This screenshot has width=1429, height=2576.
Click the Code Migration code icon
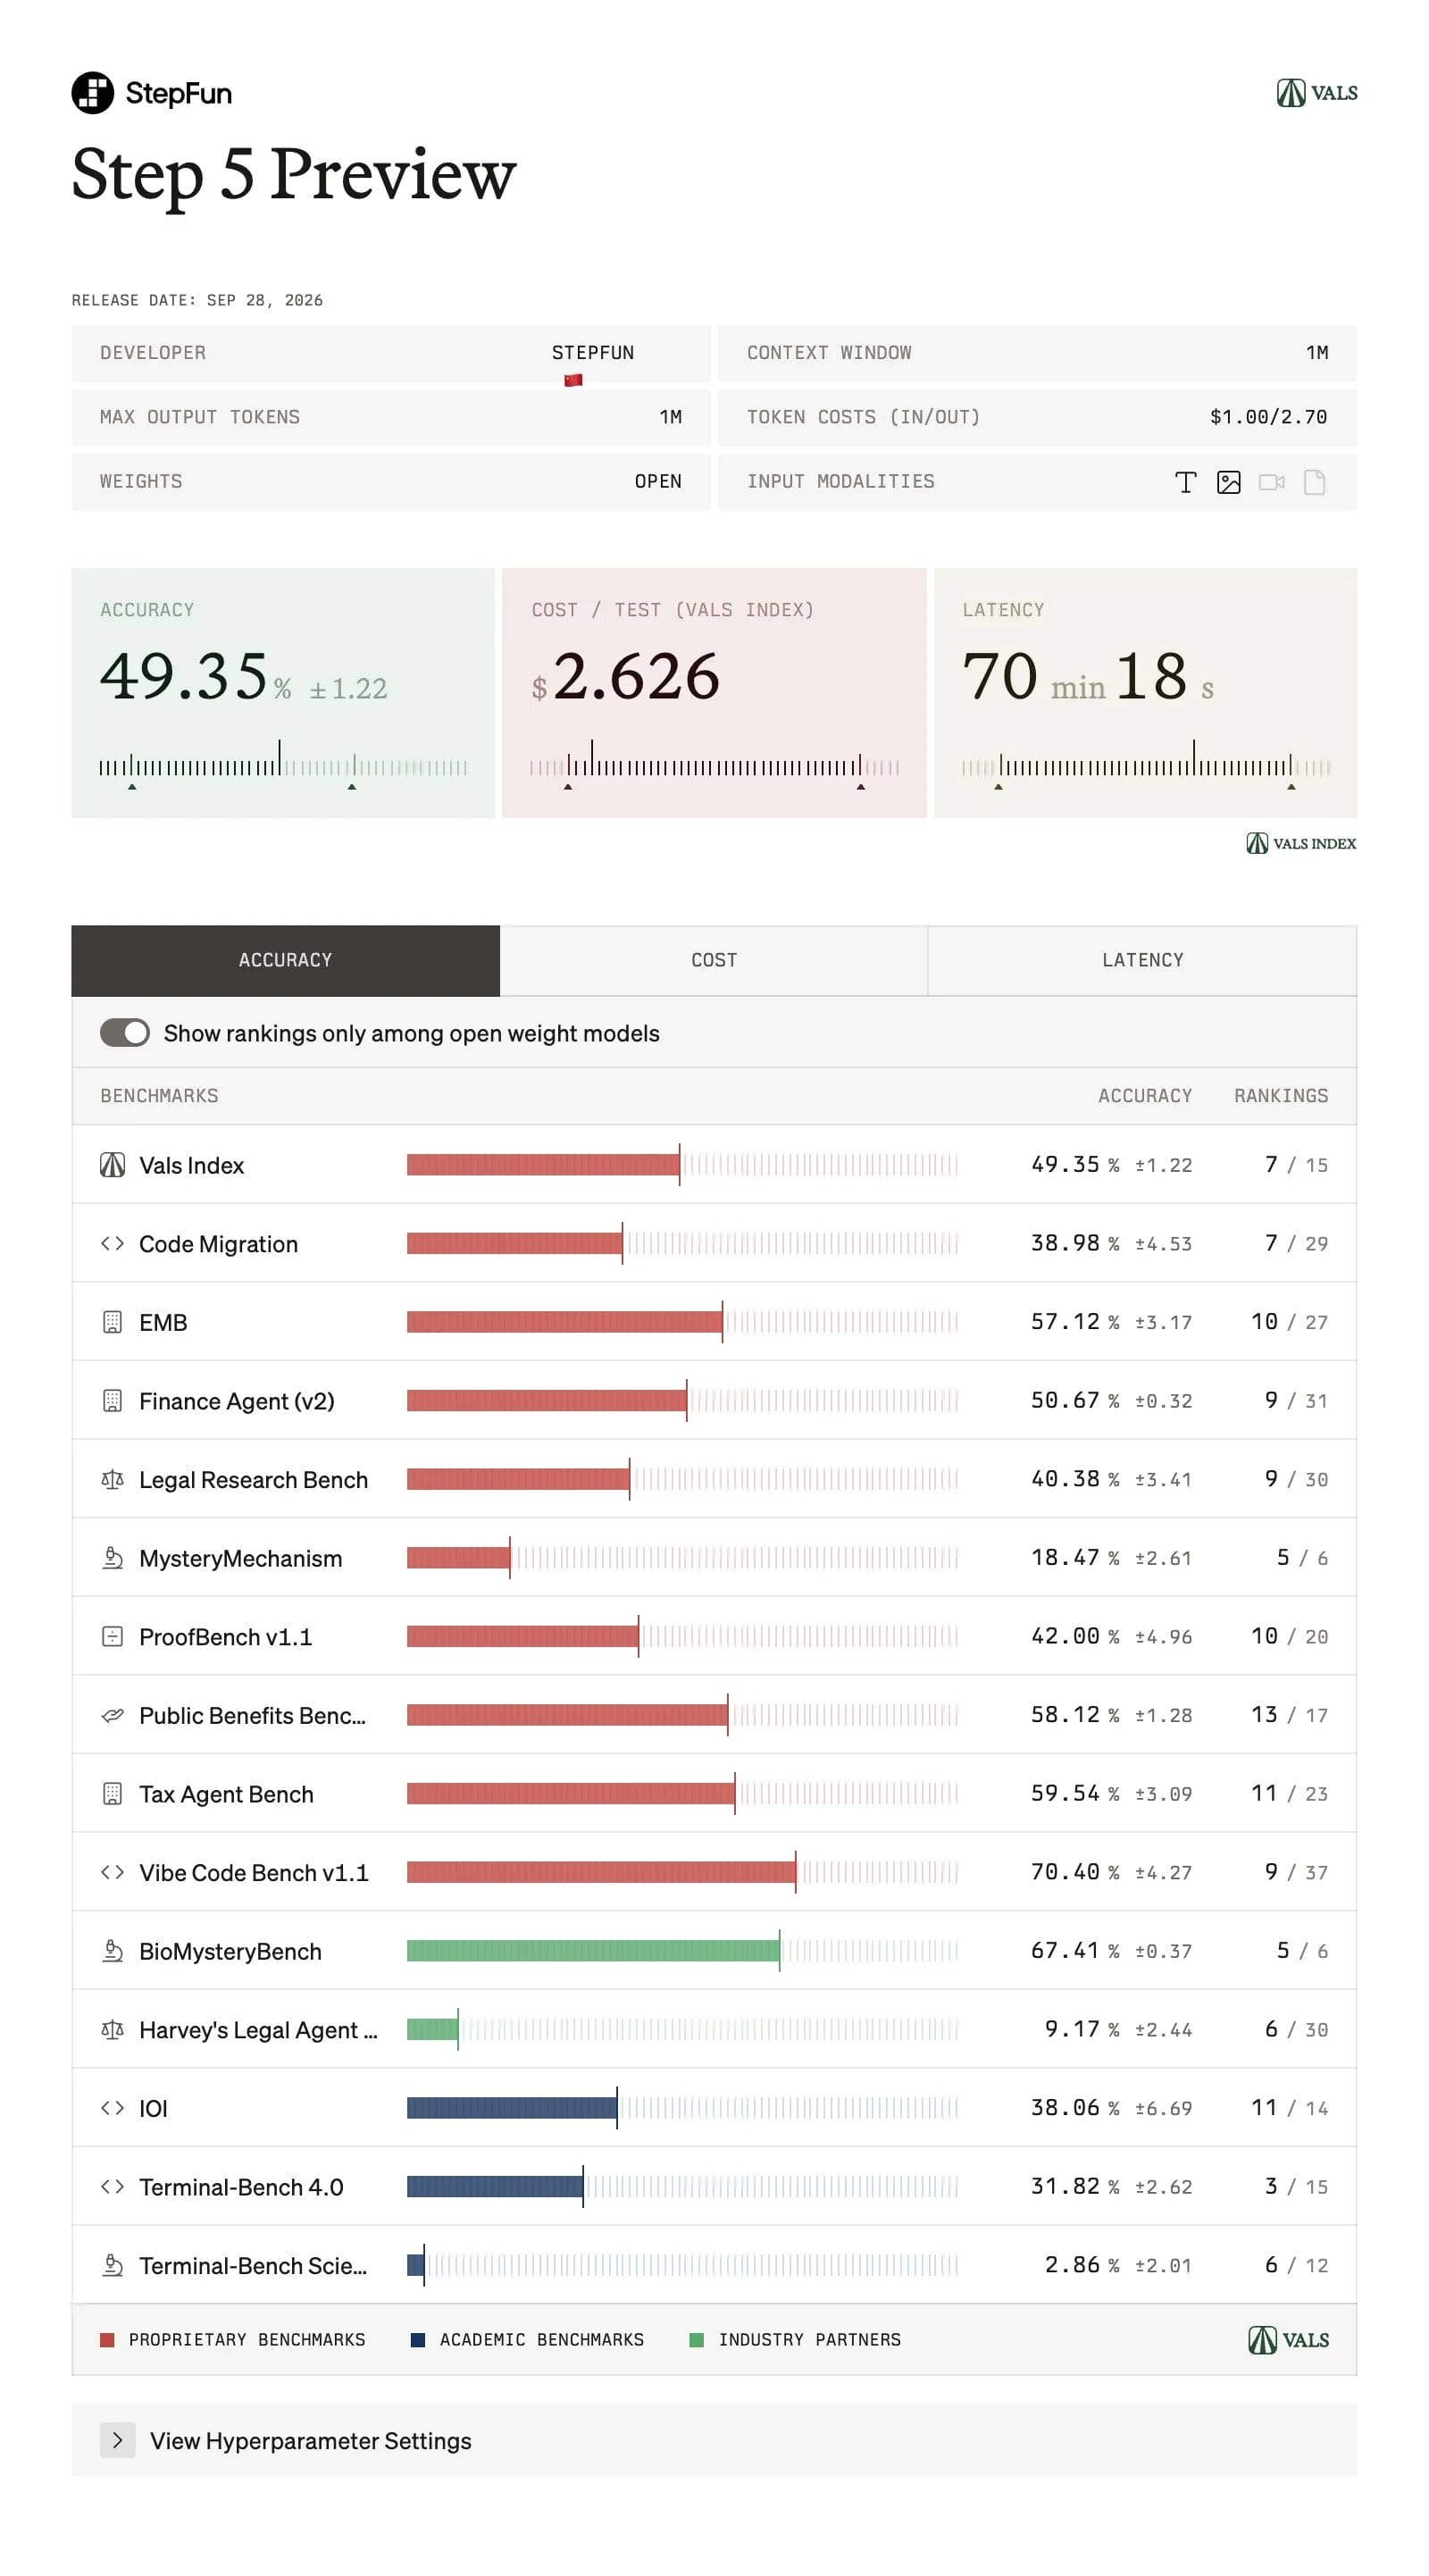pos(112,1243)
